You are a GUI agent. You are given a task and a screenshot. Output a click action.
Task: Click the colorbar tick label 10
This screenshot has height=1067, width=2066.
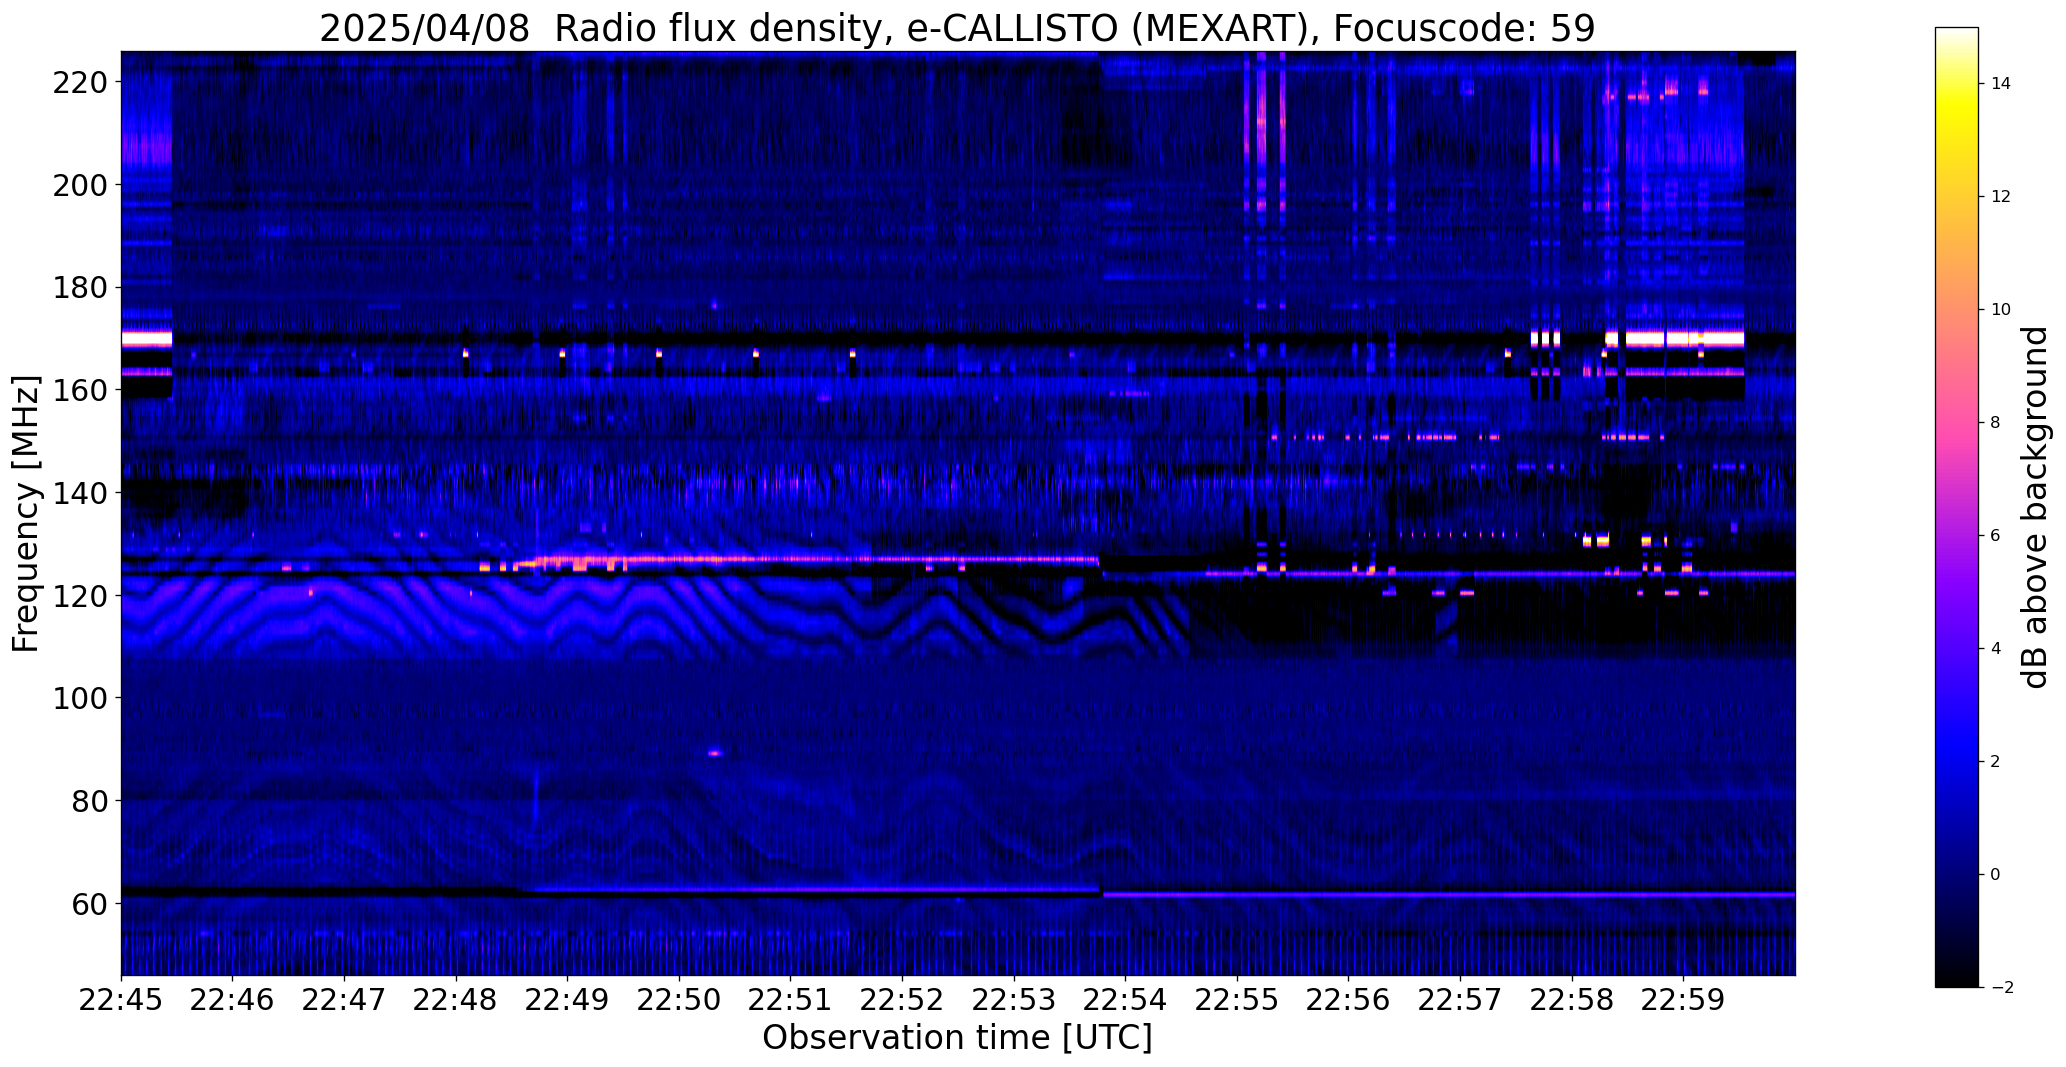(x=2001, y=310)
